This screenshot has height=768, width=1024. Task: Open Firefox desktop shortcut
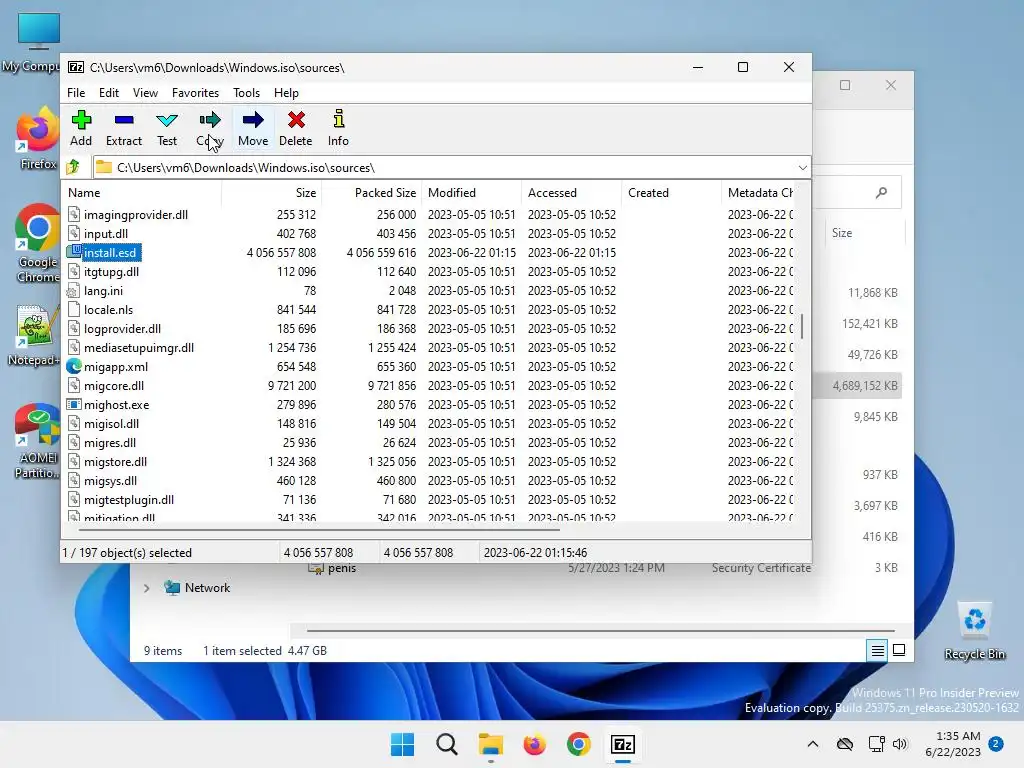37,138
